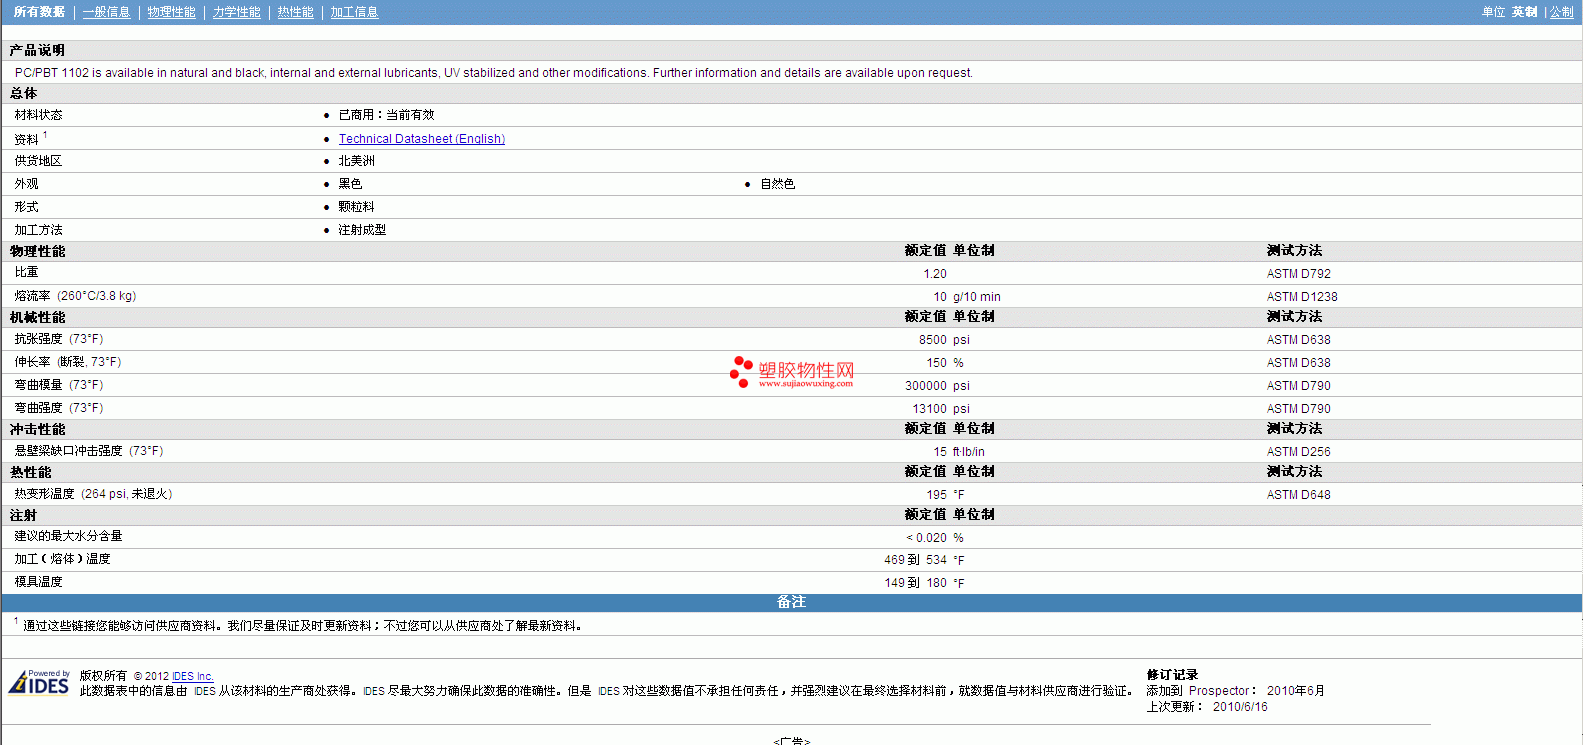
Task: Click the 模具温度 row label
Action: tap(38, 582)
